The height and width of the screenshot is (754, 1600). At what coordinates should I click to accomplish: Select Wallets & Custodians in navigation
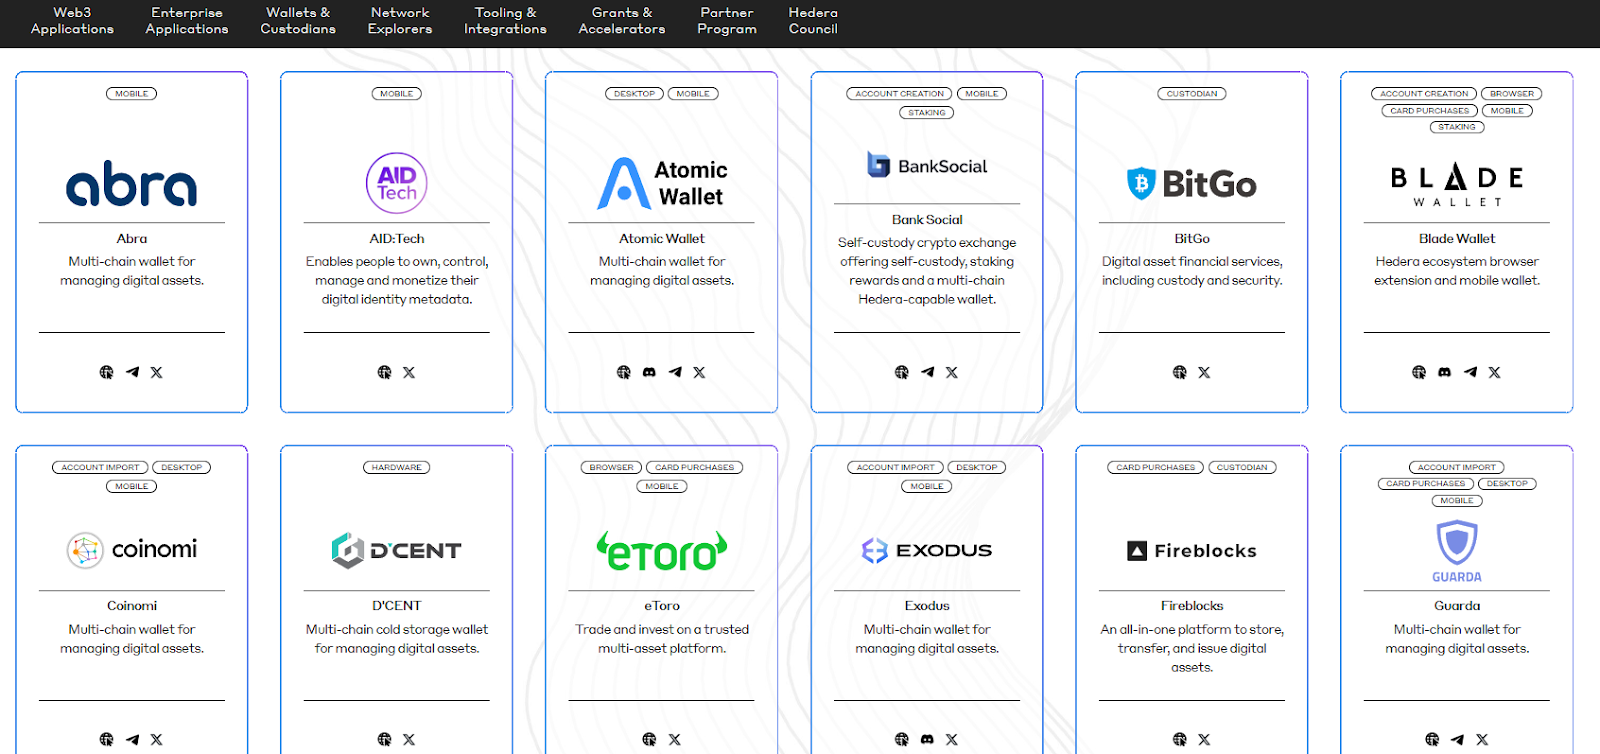tap(298, 21)
